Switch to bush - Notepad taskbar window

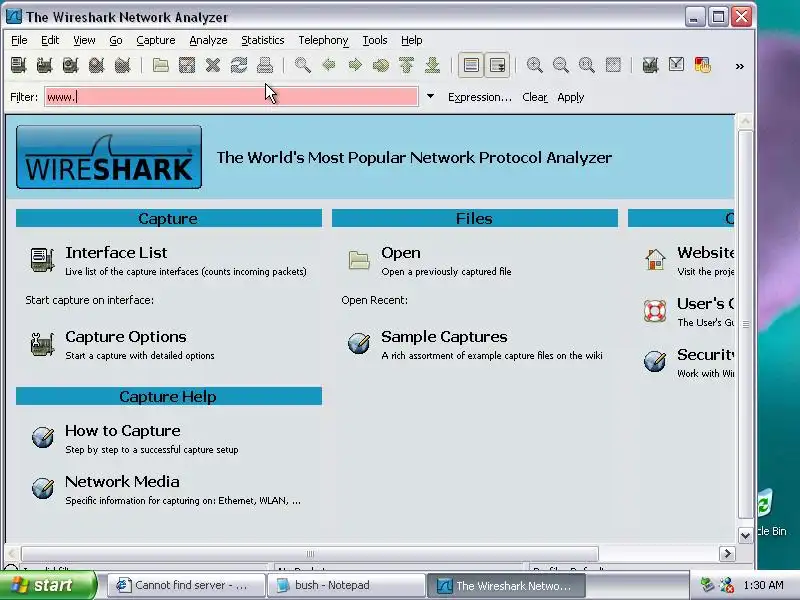click(346, 585)
